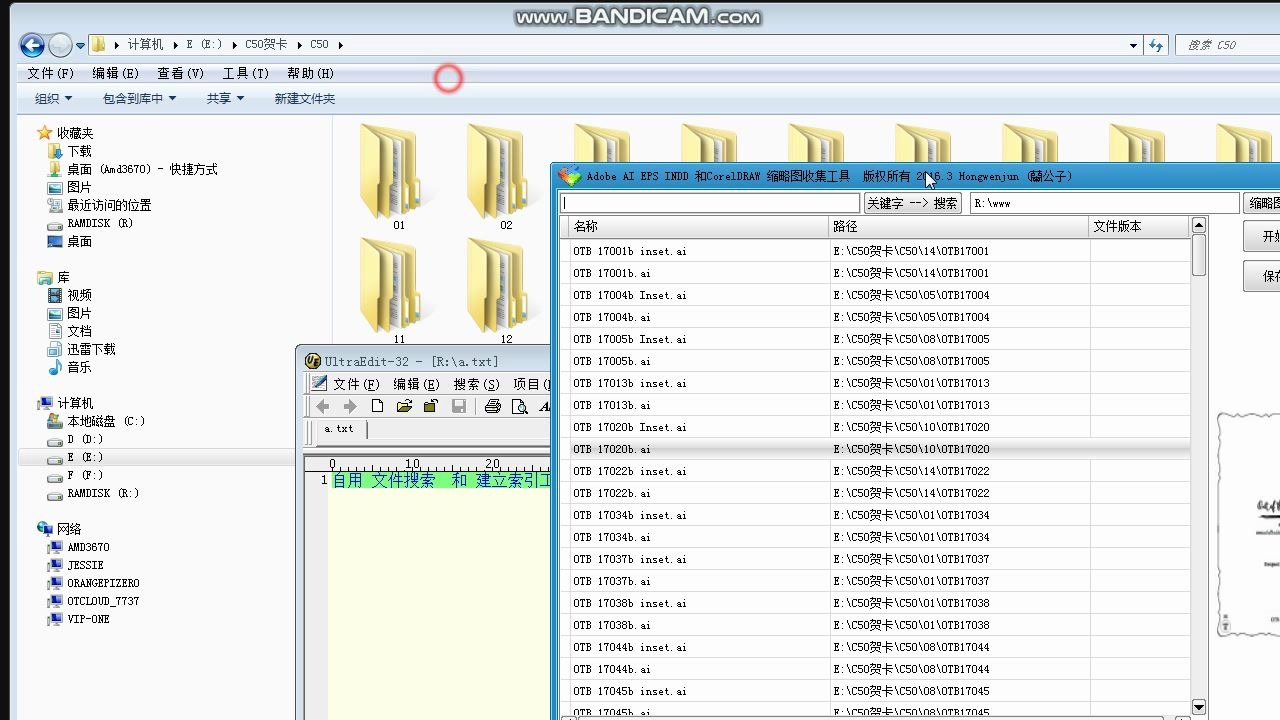1280x720 pixels.
Task: Click the UltraEdit forward arrow toolbar icon
Action: coord(349,406)
